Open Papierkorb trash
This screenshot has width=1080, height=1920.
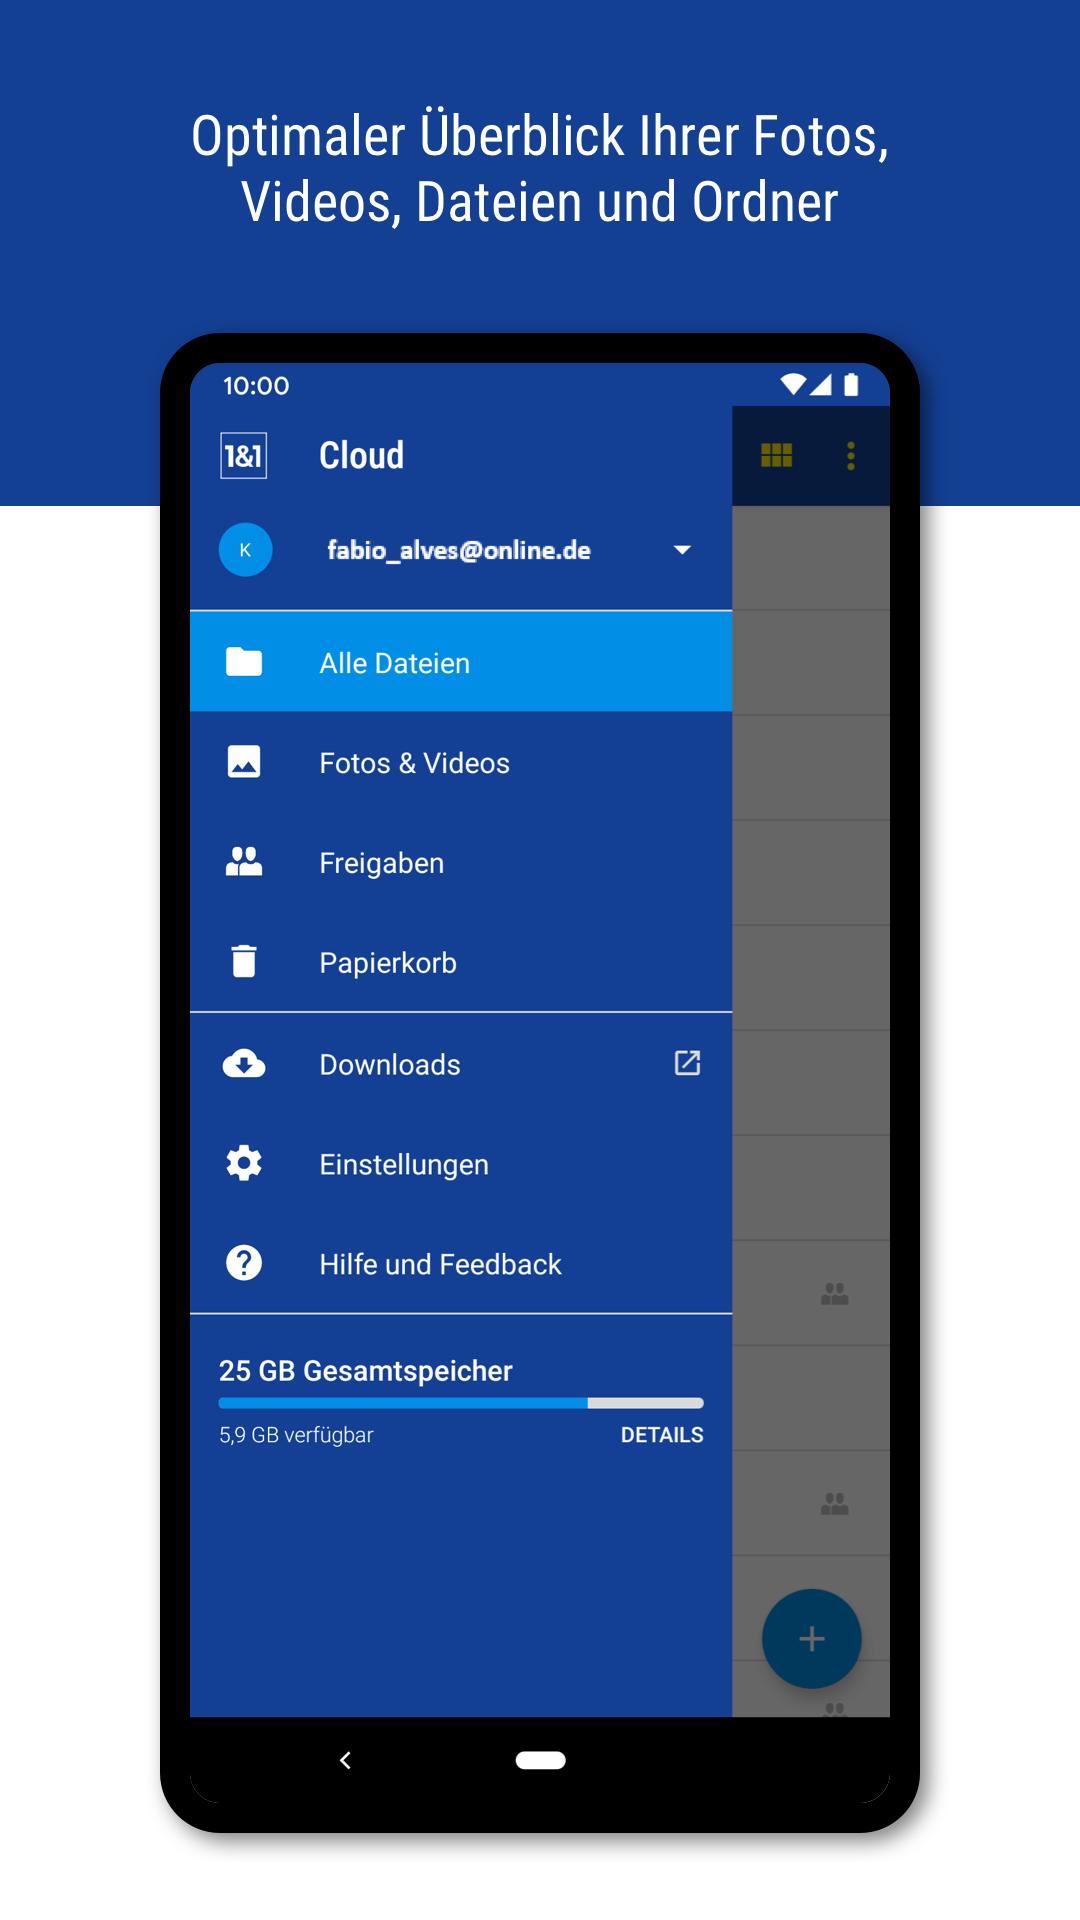(461, 962)
